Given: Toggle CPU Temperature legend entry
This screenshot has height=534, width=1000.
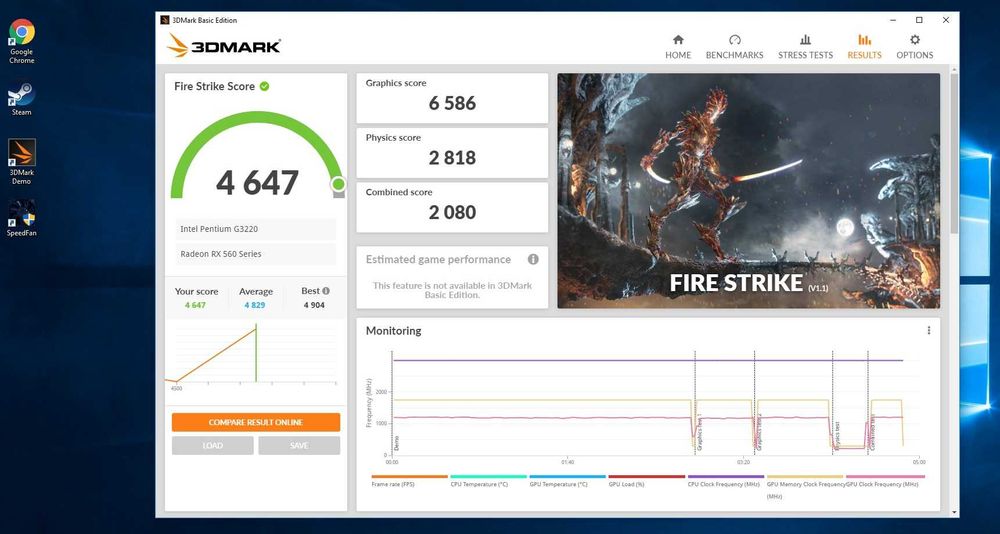Looking at the screenshot, I should click(489, 480).
